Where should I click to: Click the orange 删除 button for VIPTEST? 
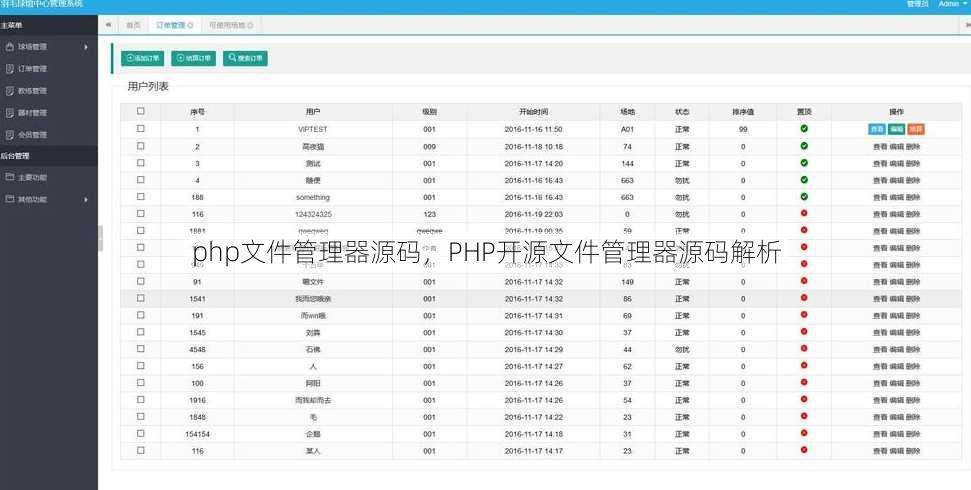coord(916,129)
